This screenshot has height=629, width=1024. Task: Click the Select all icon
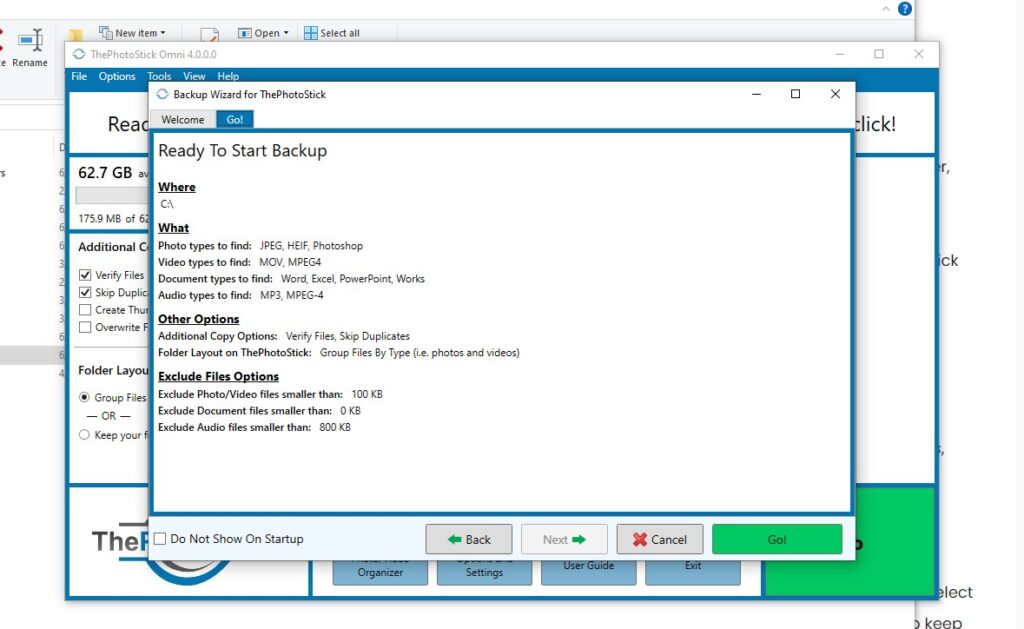311,33
